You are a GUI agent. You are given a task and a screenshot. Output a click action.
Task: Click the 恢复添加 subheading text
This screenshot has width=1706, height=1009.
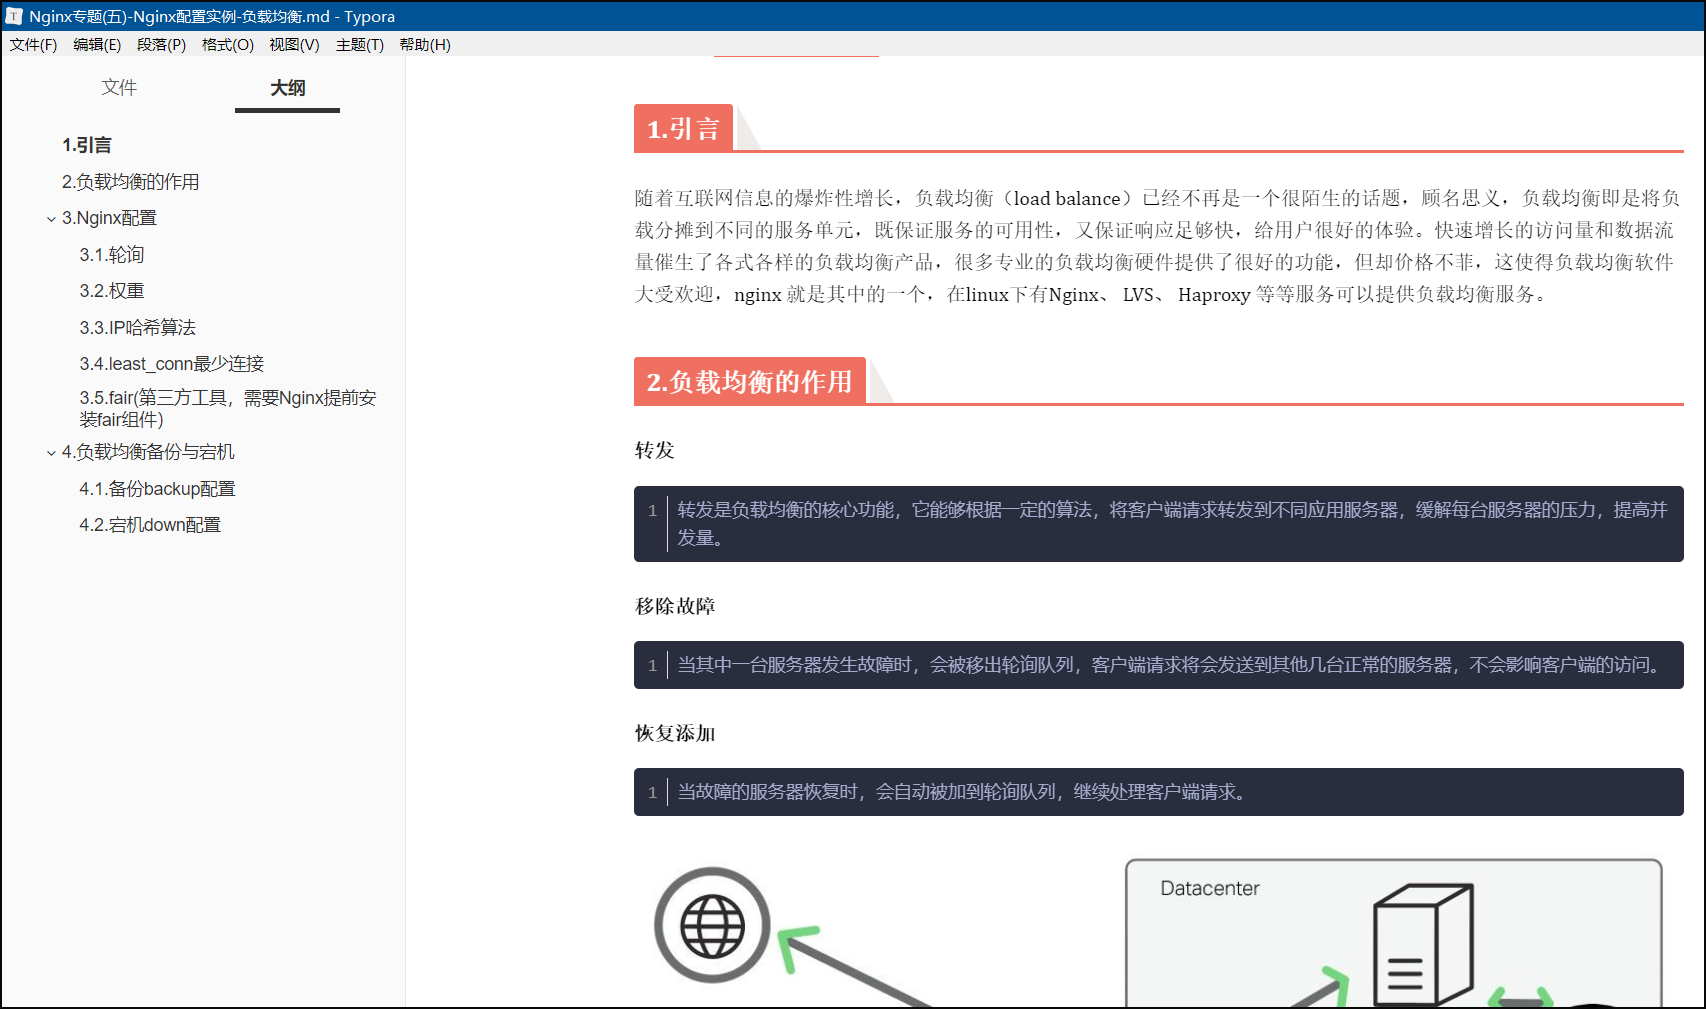click(675, 734)
